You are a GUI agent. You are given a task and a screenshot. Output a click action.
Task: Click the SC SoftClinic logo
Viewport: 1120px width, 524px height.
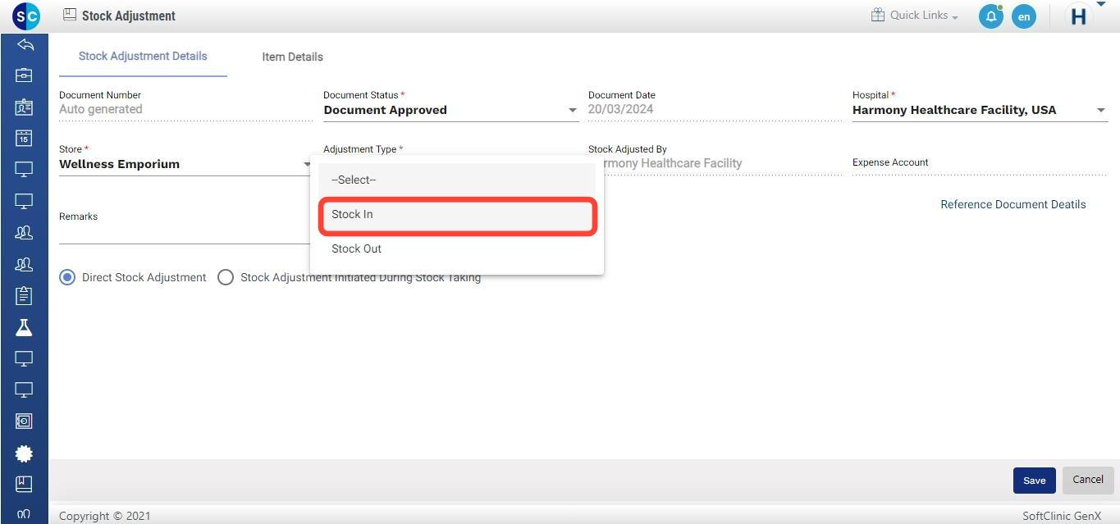coord(26,16)
